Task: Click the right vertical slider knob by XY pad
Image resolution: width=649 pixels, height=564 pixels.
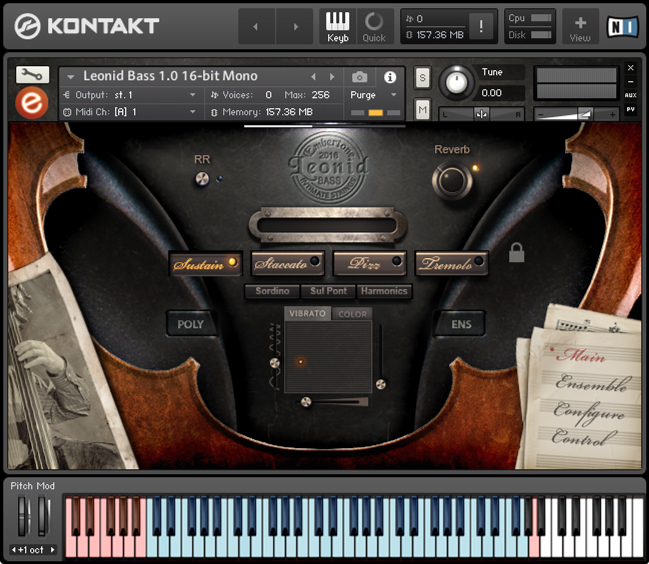Action: (380, 384)
